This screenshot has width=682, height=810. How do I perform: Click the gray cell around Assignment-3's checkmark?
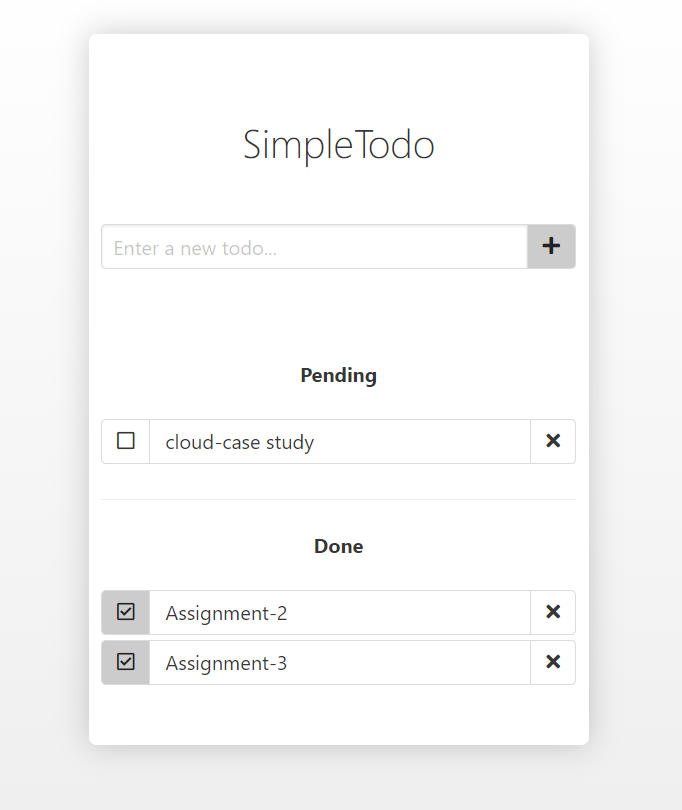tap(126, 662)
